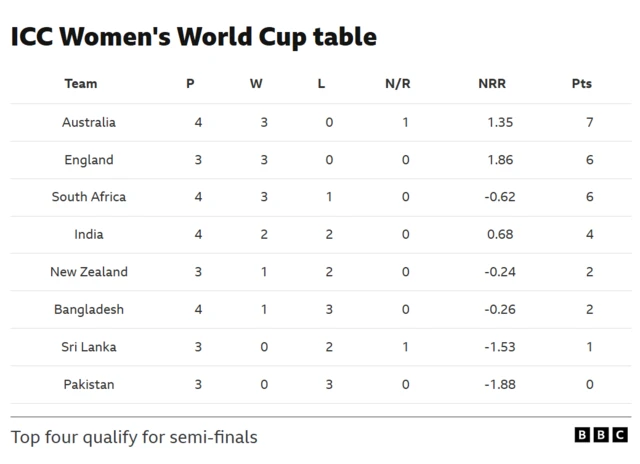Select the Bangladesh team name
640x464 pixels.
pyautogui.click(x=89, y=310)
